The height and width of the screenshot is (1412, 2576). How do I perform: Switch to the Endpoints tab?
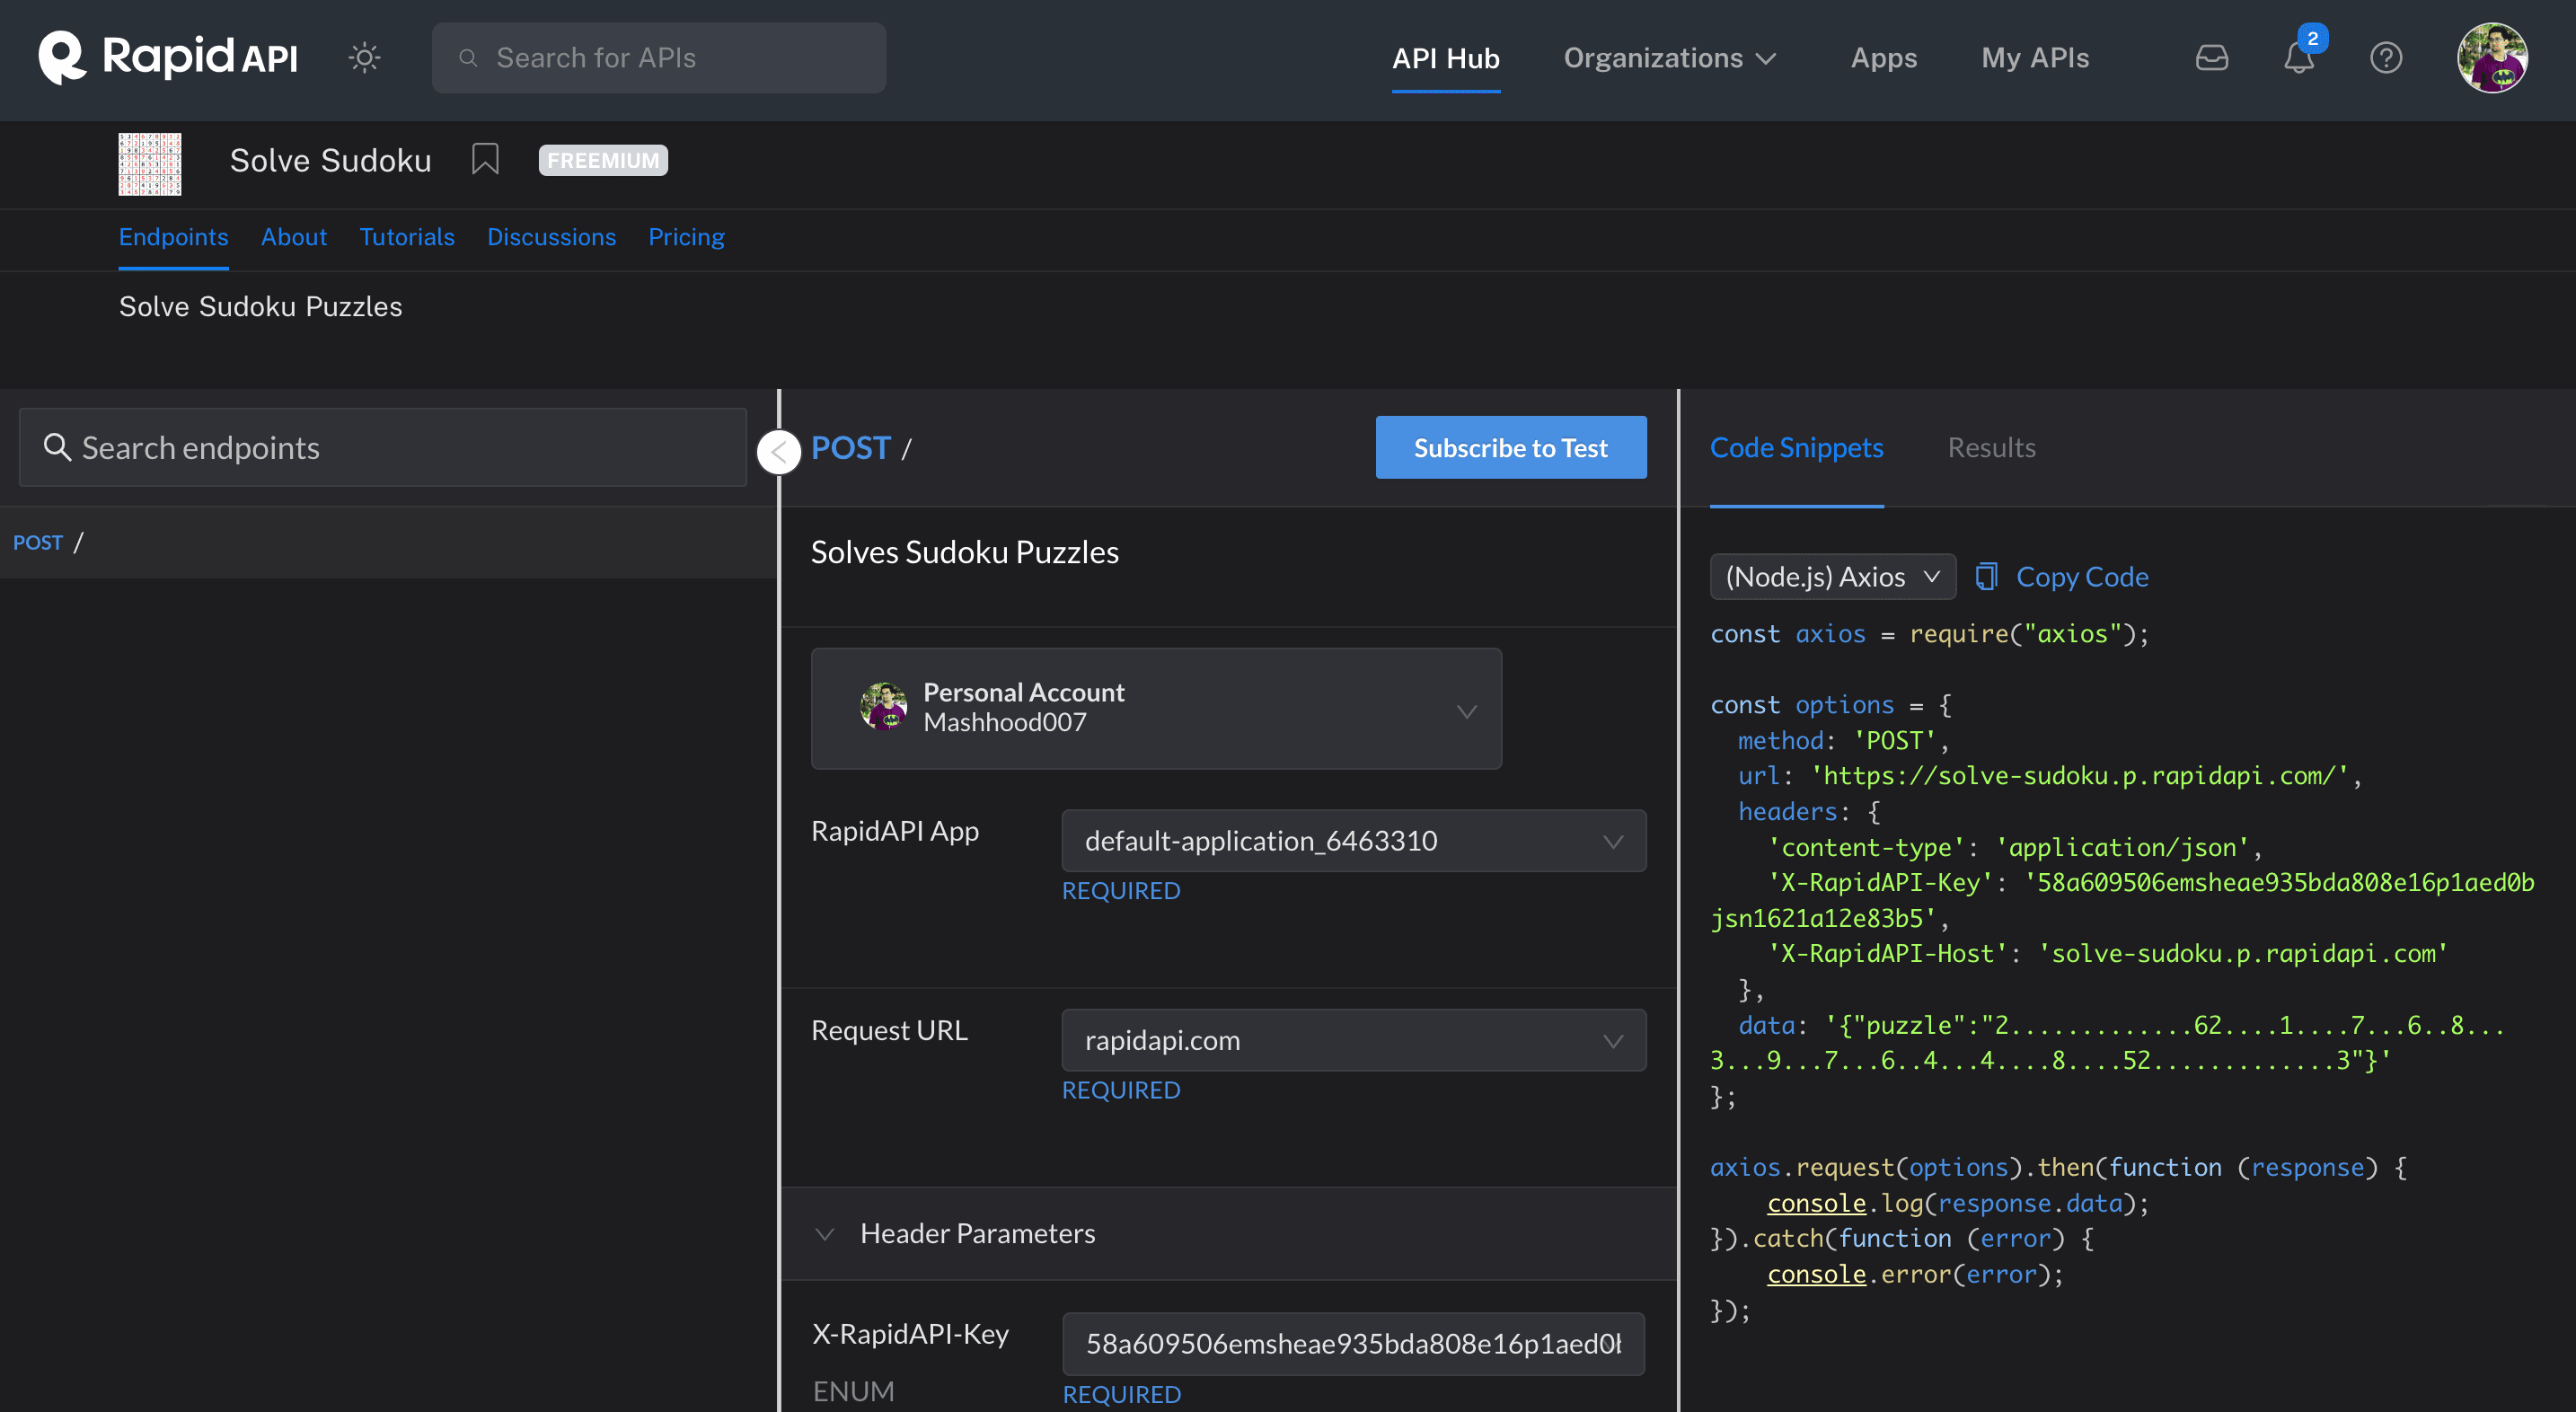[x=173, y=237]
